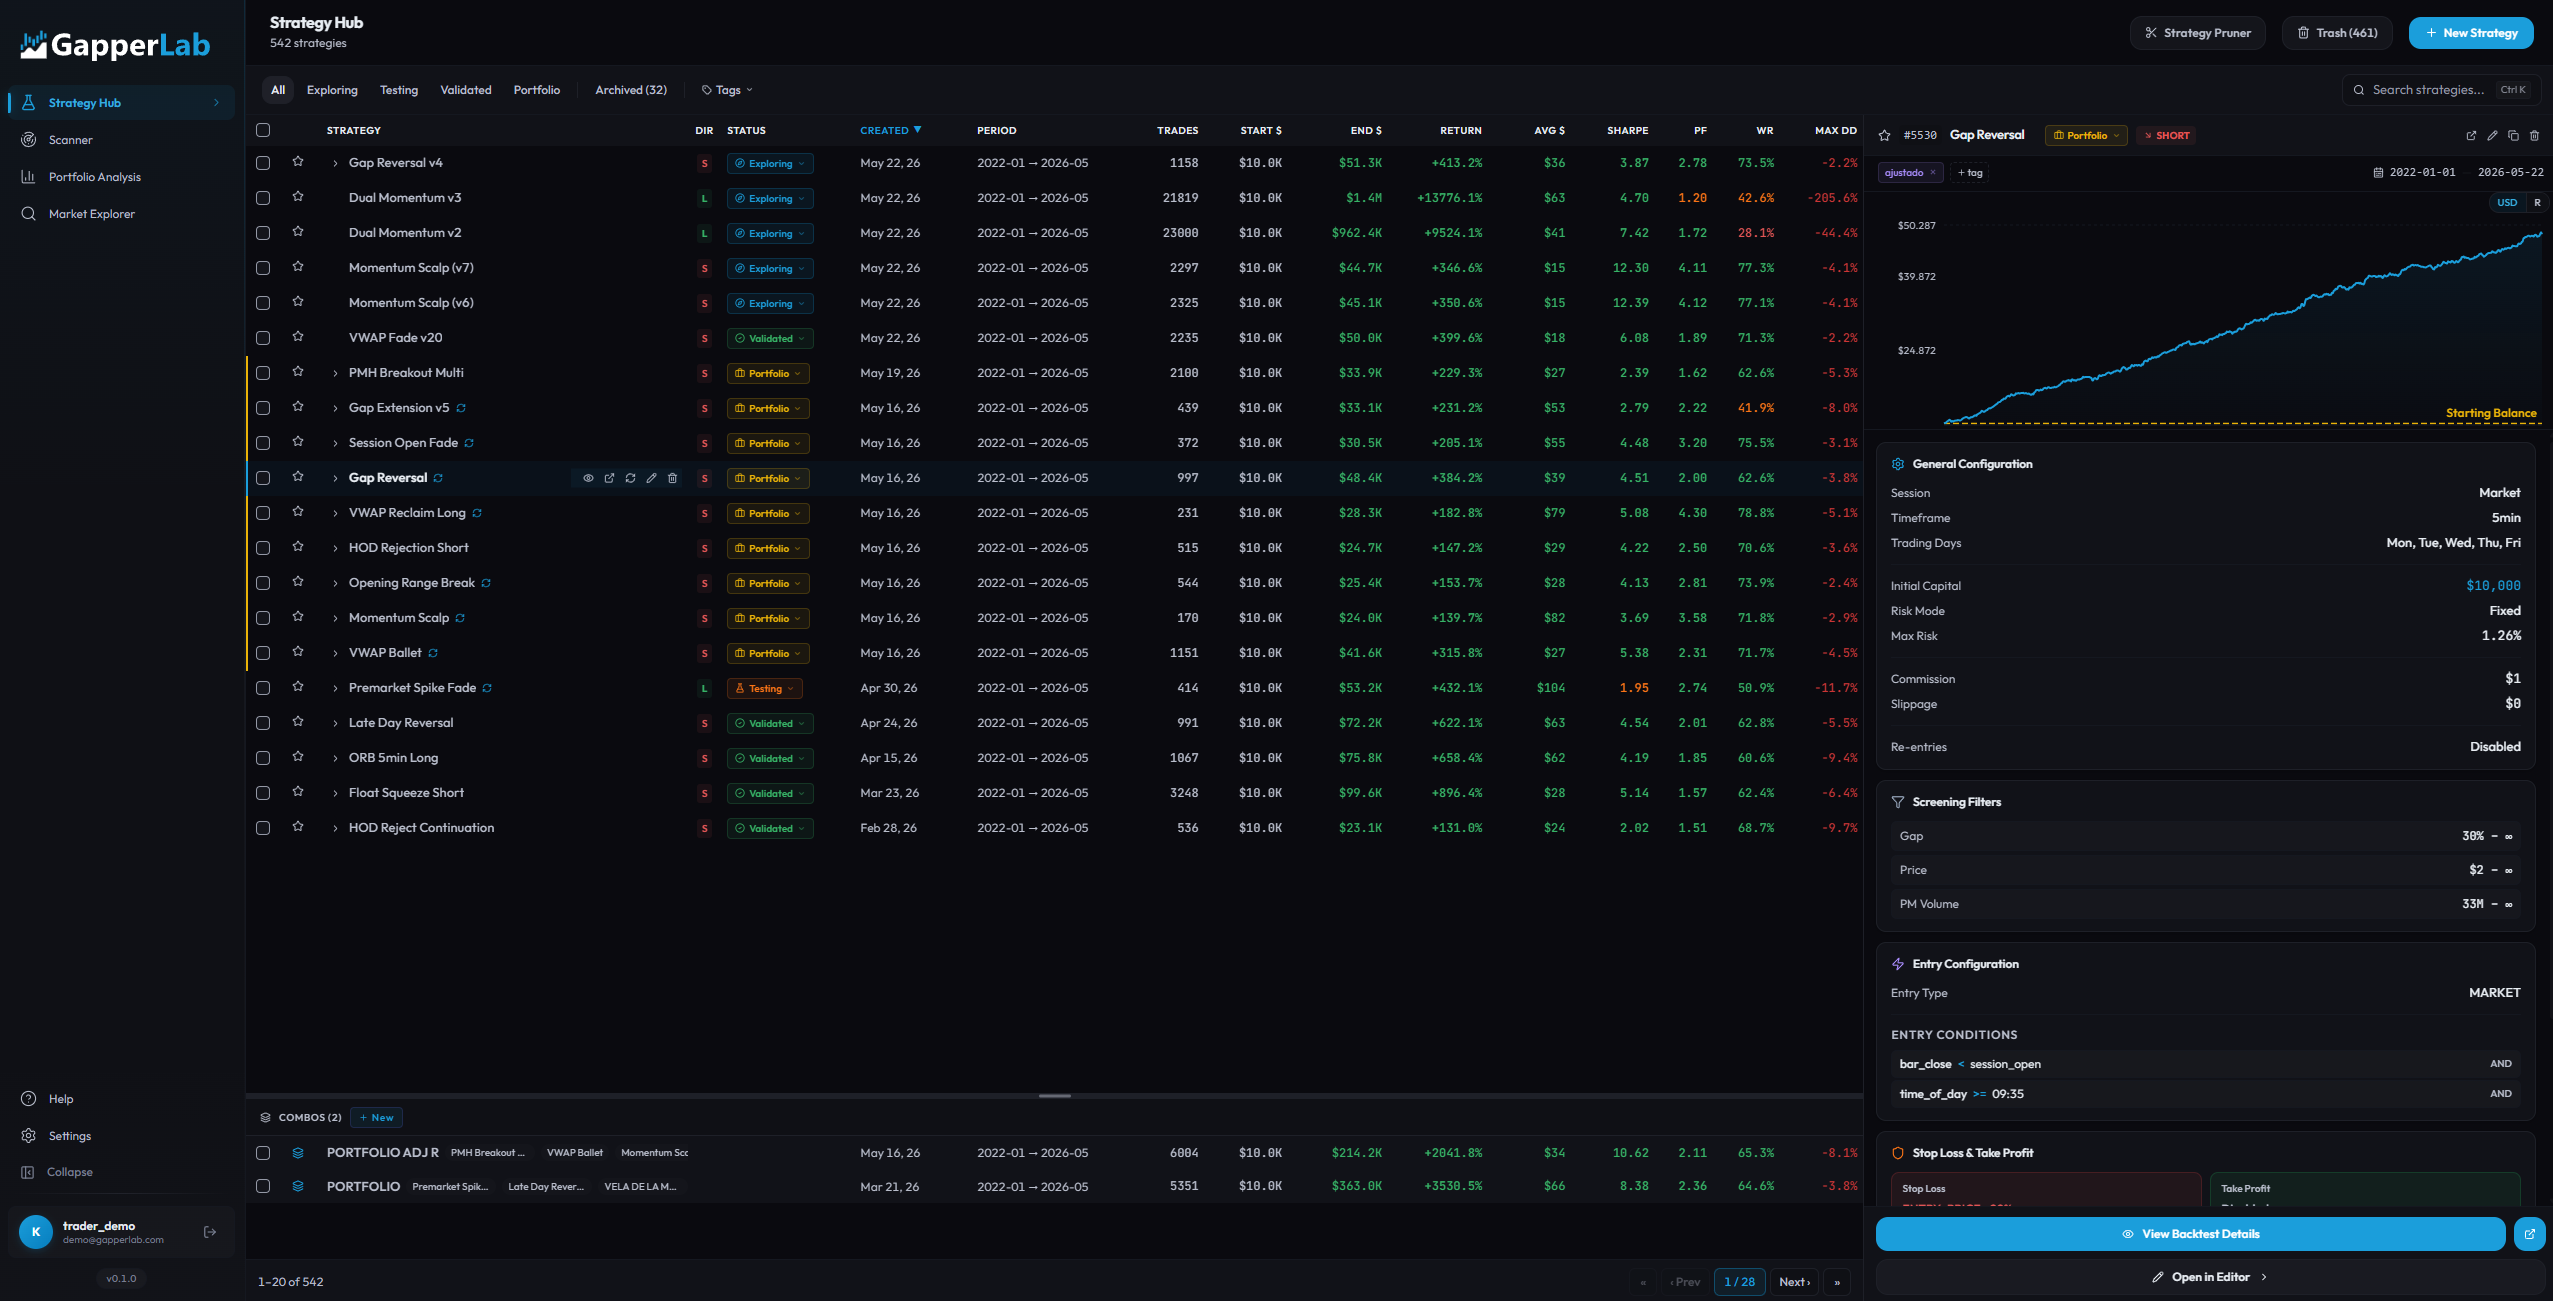Click pencil edit icon on Gap Reversal row
This screenshot has width=2553, height=1301.
pyautogui.click(x=651, y=478)
